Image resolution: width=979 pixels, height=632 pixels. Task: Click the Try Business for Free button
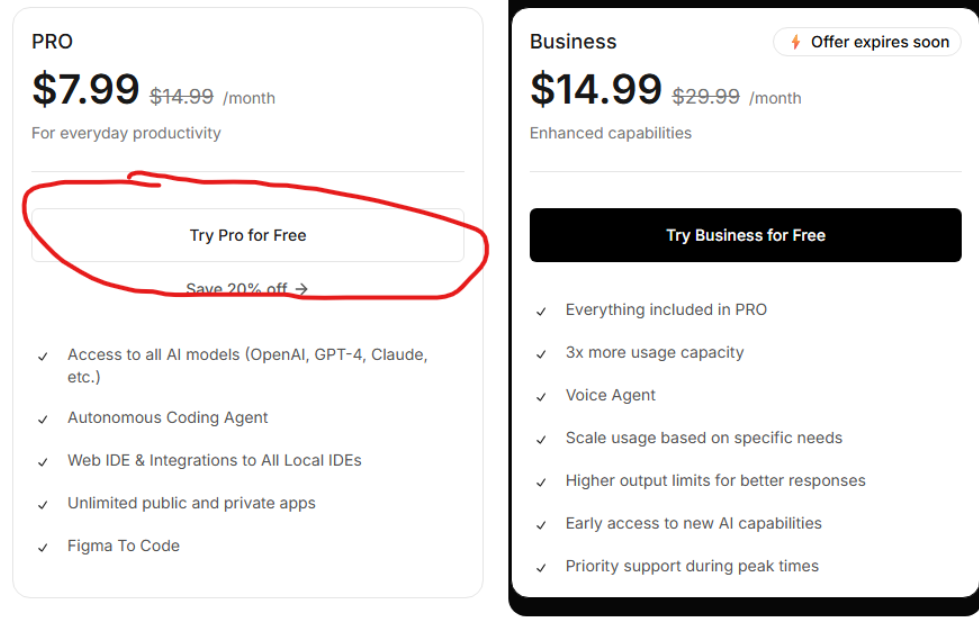(x=745, y=235)
